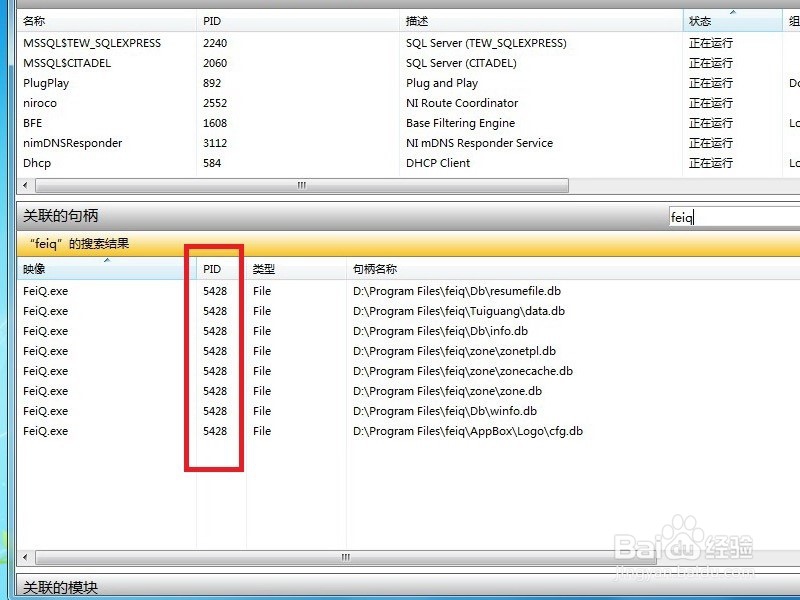Image resolution: width=800 pixels, height=600 pixels.
Task: Select the Db\info.db handle path
Action: point(440,331)
